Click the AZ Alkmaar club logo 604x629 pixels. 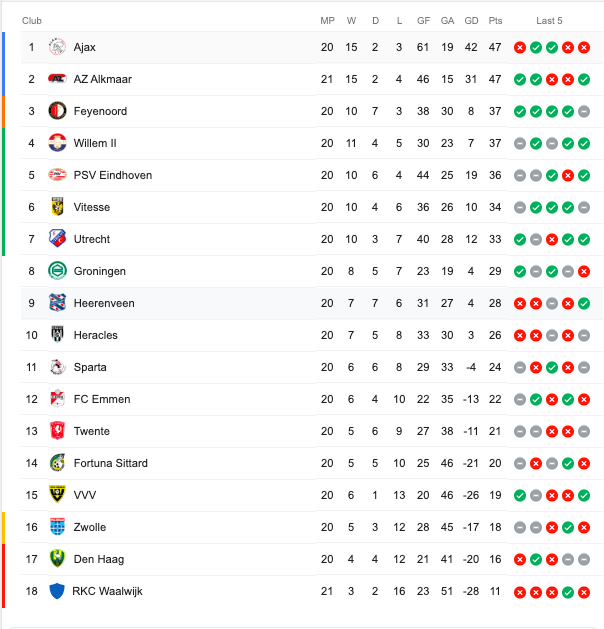pos(57,79)
